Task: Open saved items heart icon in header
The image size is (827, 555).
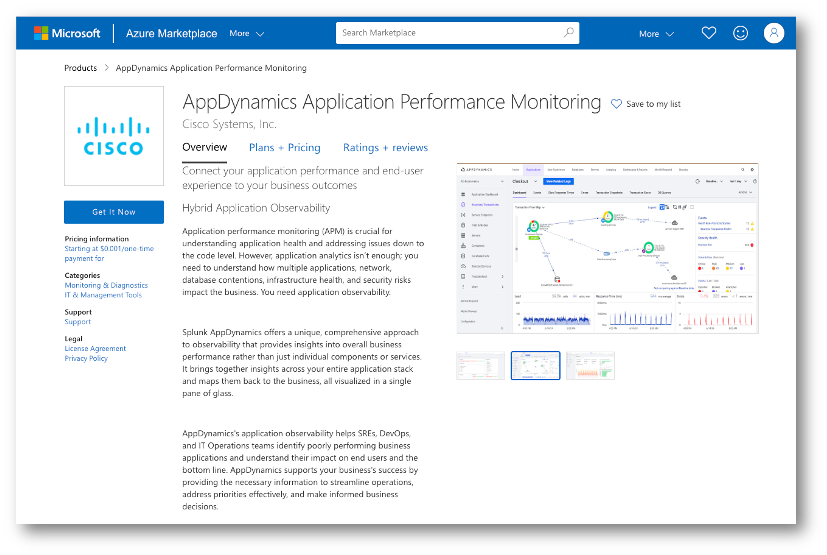Action: (708, 33)
